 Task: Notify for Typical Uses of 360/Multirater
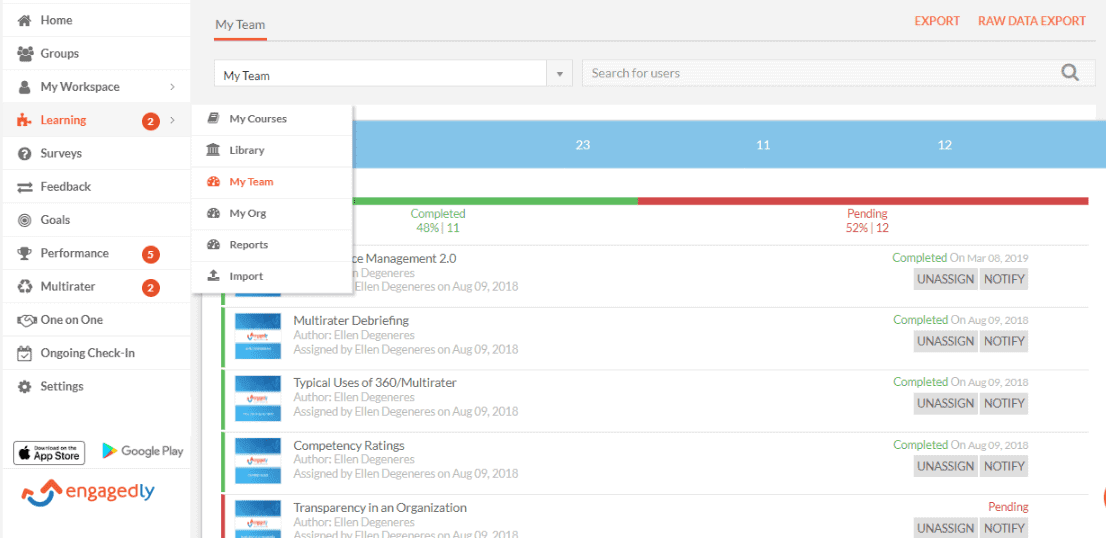(1004, 404)
